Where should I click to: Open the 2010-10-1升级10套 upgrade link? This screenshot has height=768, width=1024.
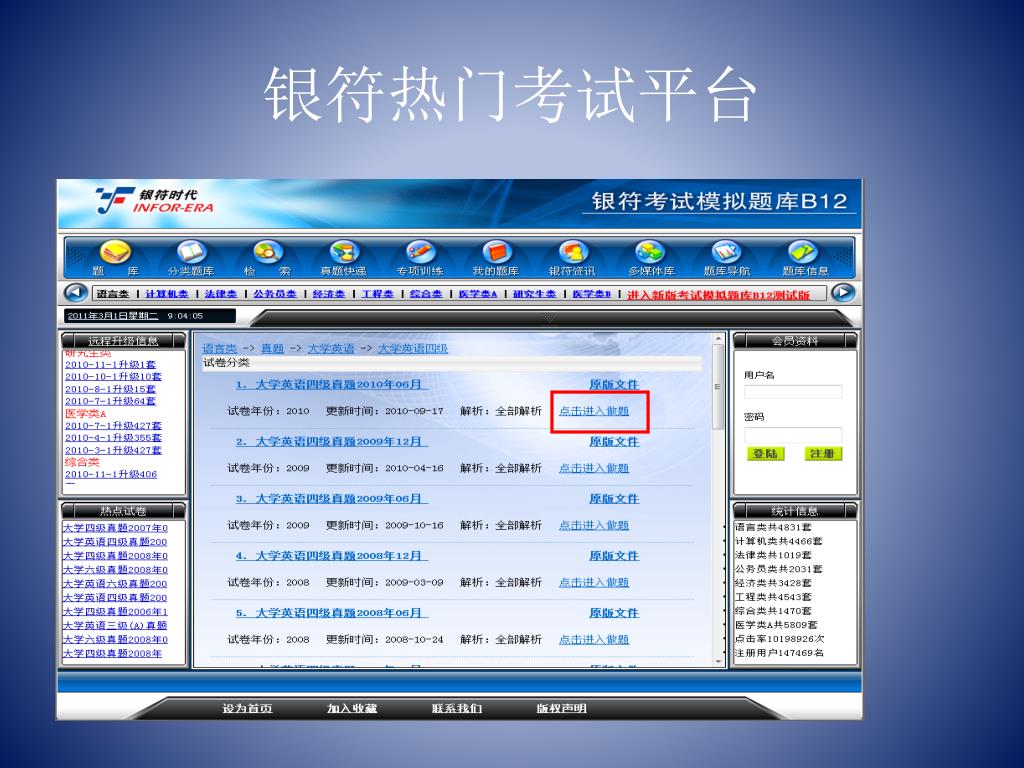[x=113, y=377]
